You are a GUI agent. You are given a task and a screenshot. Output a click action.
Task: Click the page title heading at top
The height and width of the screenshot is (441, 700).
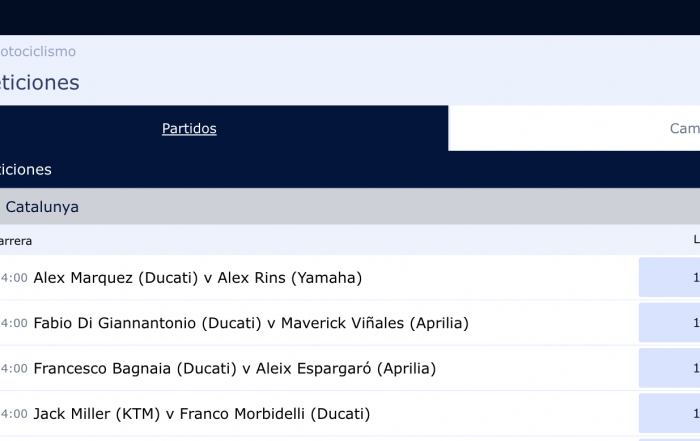pyautogui.click(x=39, y=83)
